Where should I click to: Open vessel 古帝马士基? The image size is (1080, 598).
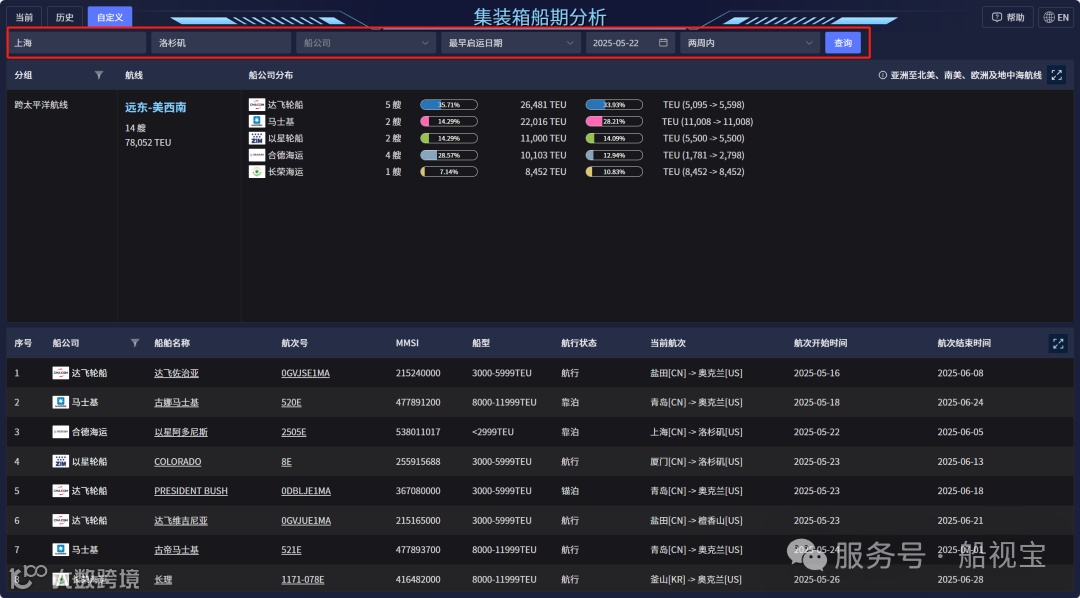point(176,550)
